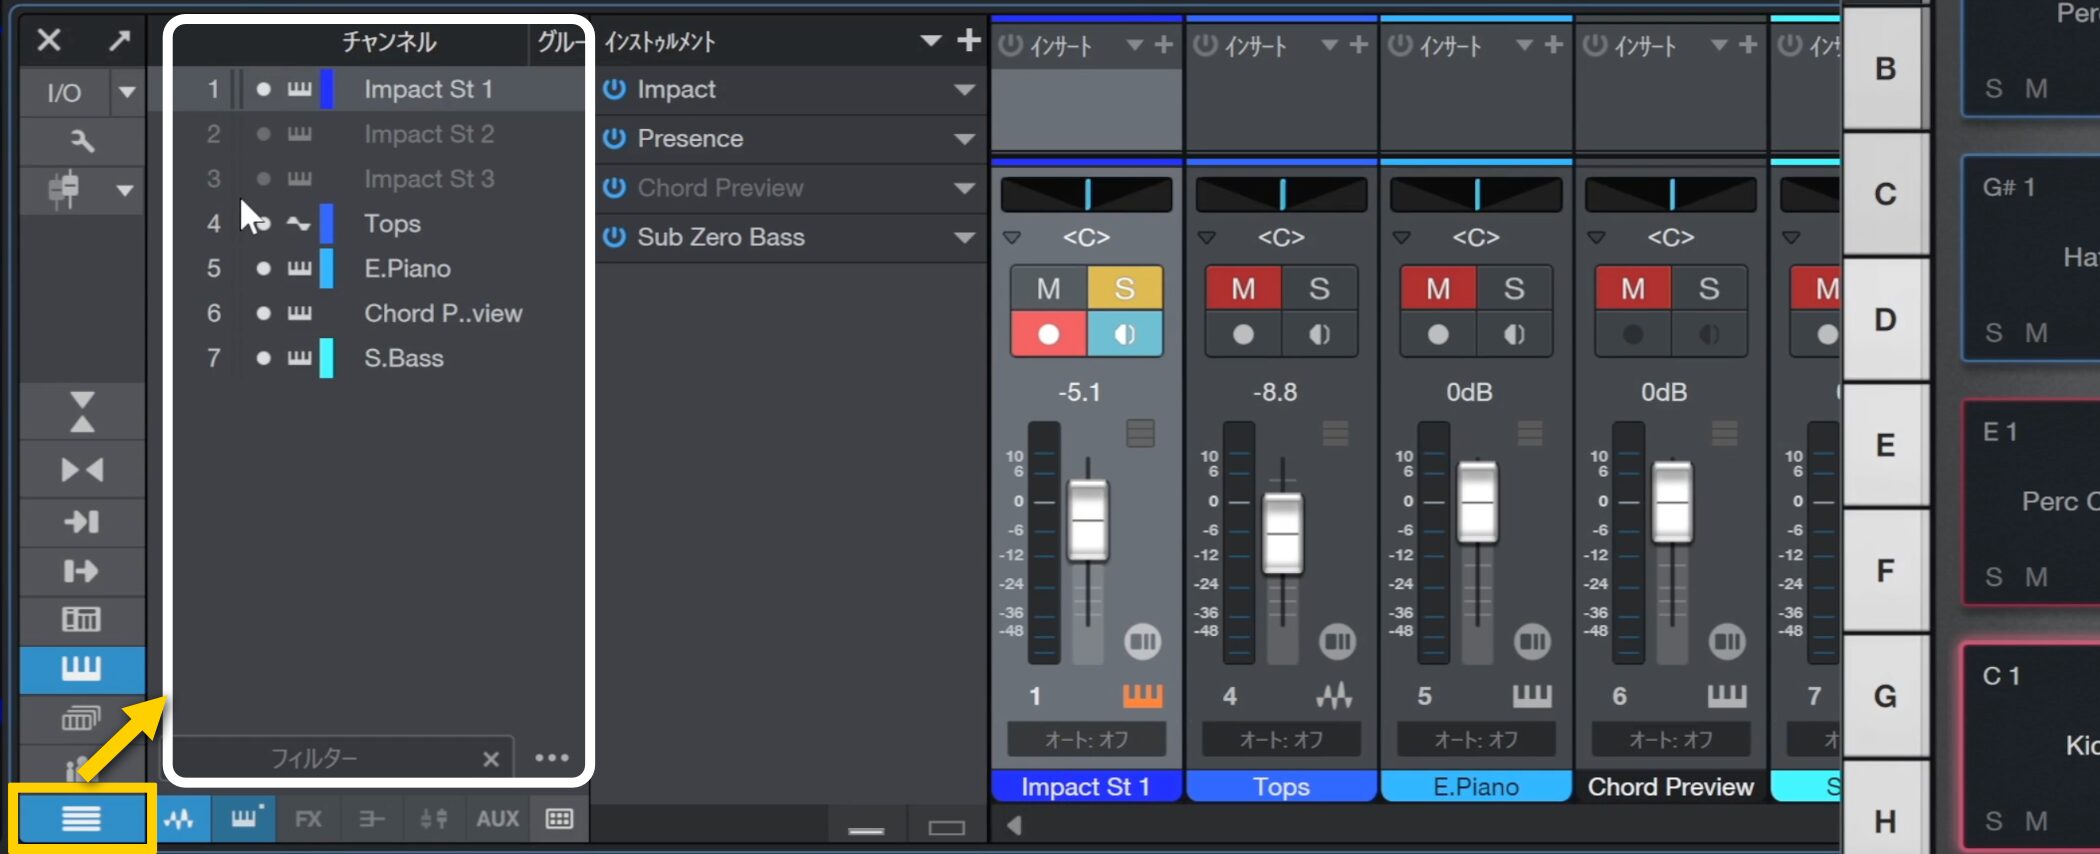
Task: Click automation off button on Tops
Action: coord(1280,740)
